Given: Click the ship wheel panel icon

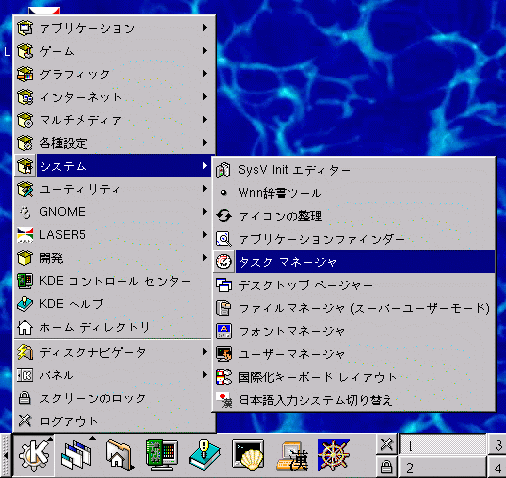Looking at the screenshot, I should coord(334,455).
